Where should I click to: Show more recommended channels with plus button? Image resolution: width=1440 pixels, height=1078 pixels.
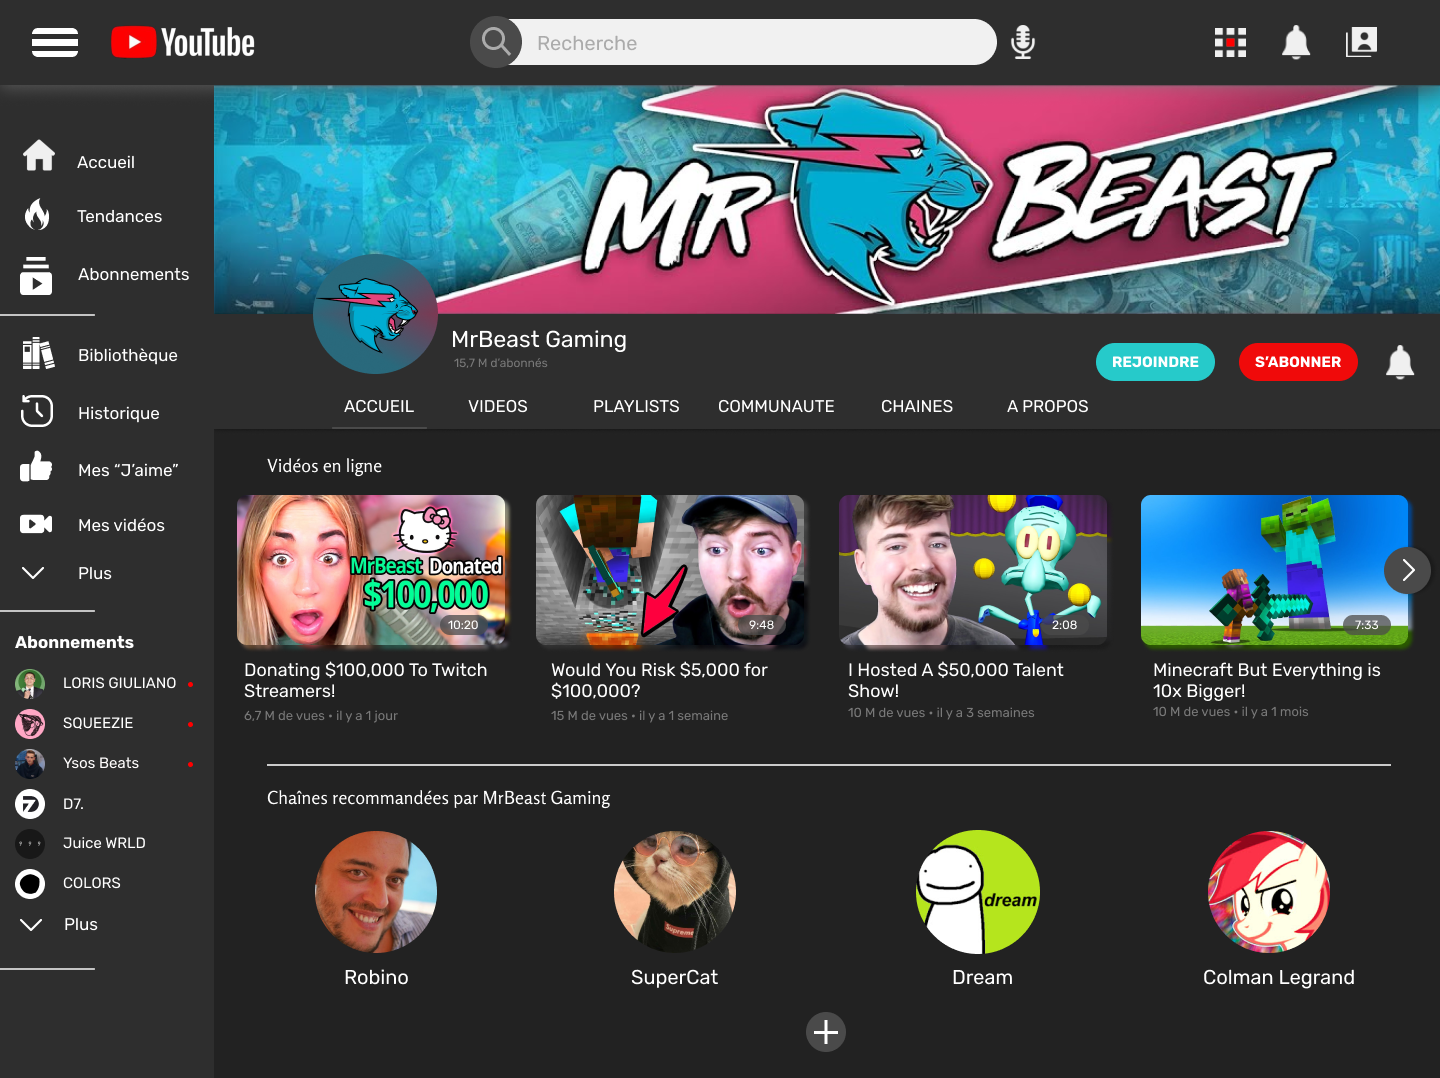coord(826,1032)
